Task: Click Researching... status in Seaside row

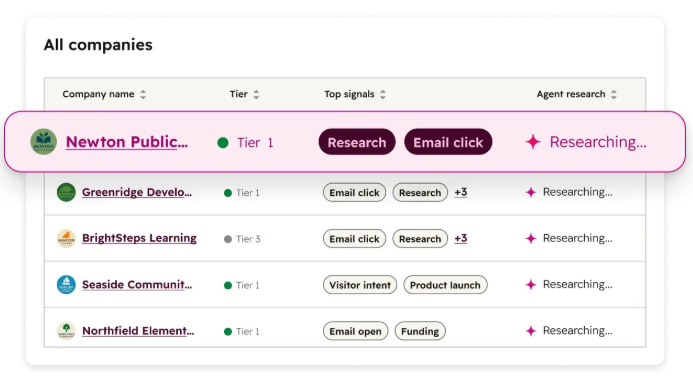Action: tap(578, 284)
